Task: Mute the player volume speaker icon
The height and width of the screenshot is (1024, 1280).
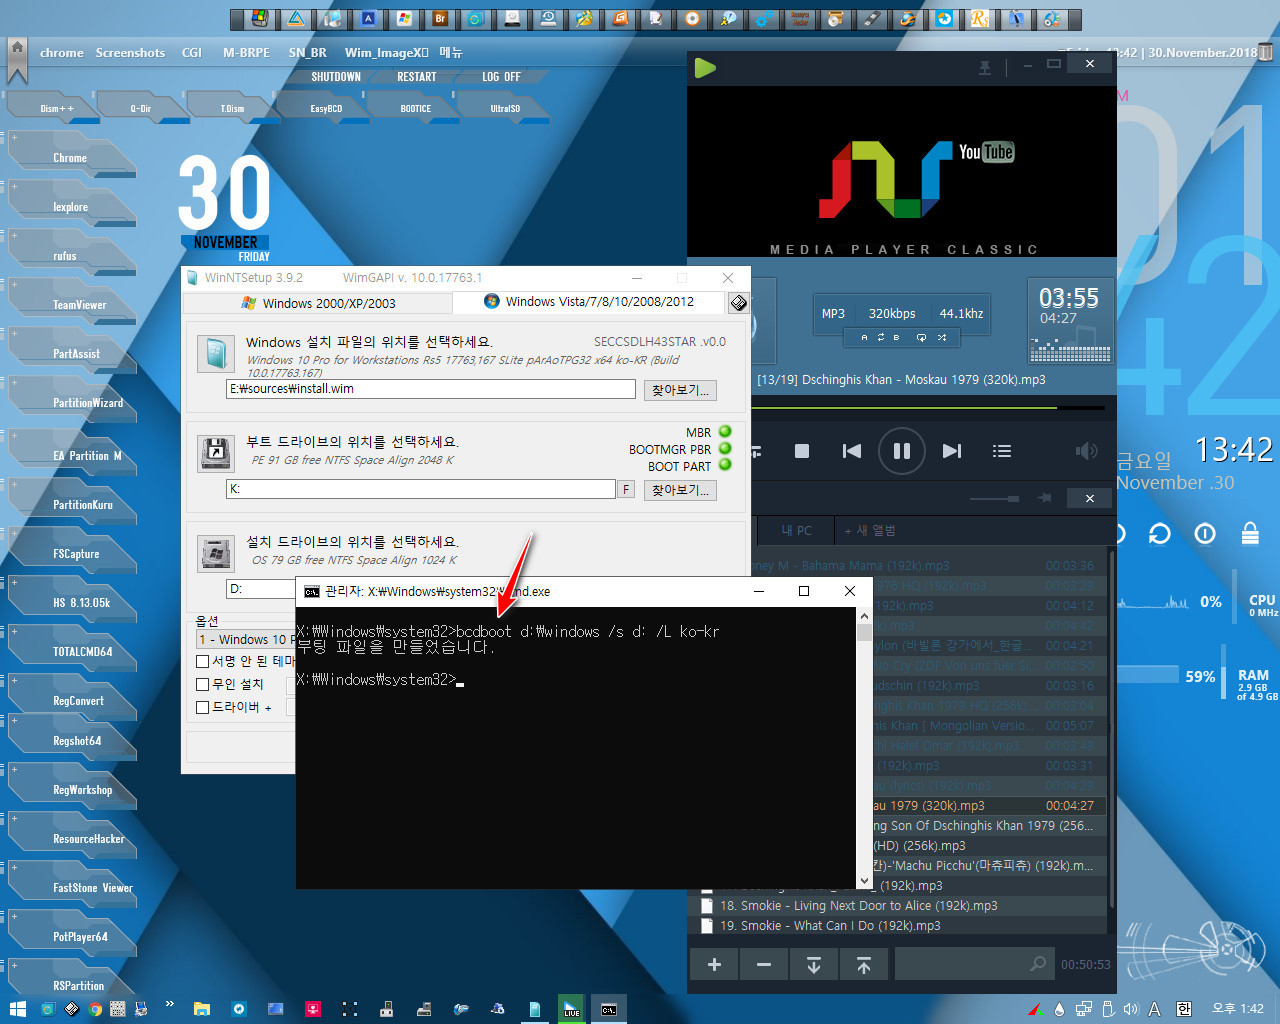Action: pyautogui.click(x=1086, y=451)
